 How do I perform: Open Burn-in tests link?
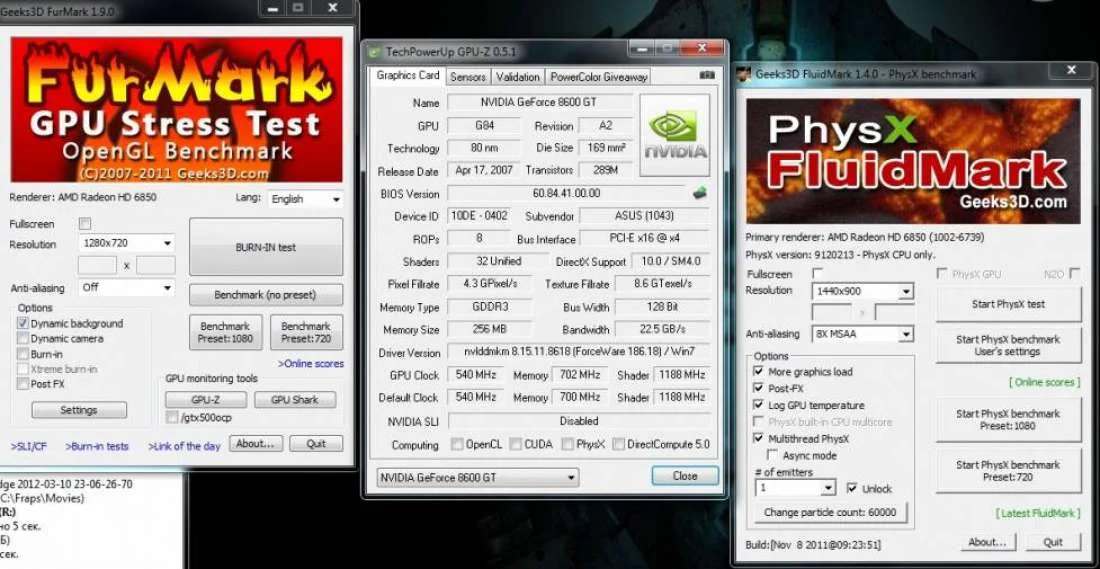click(97, 446)
